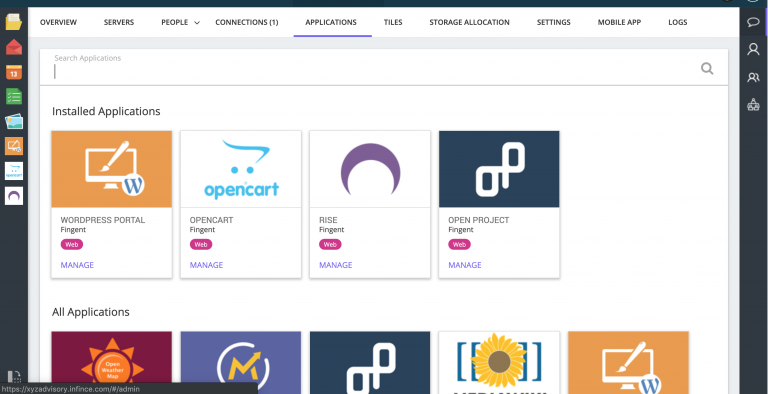This screenshot has width=768, height=394.
Task: Go to the Logs tab
Action: (x=677, y=22)
